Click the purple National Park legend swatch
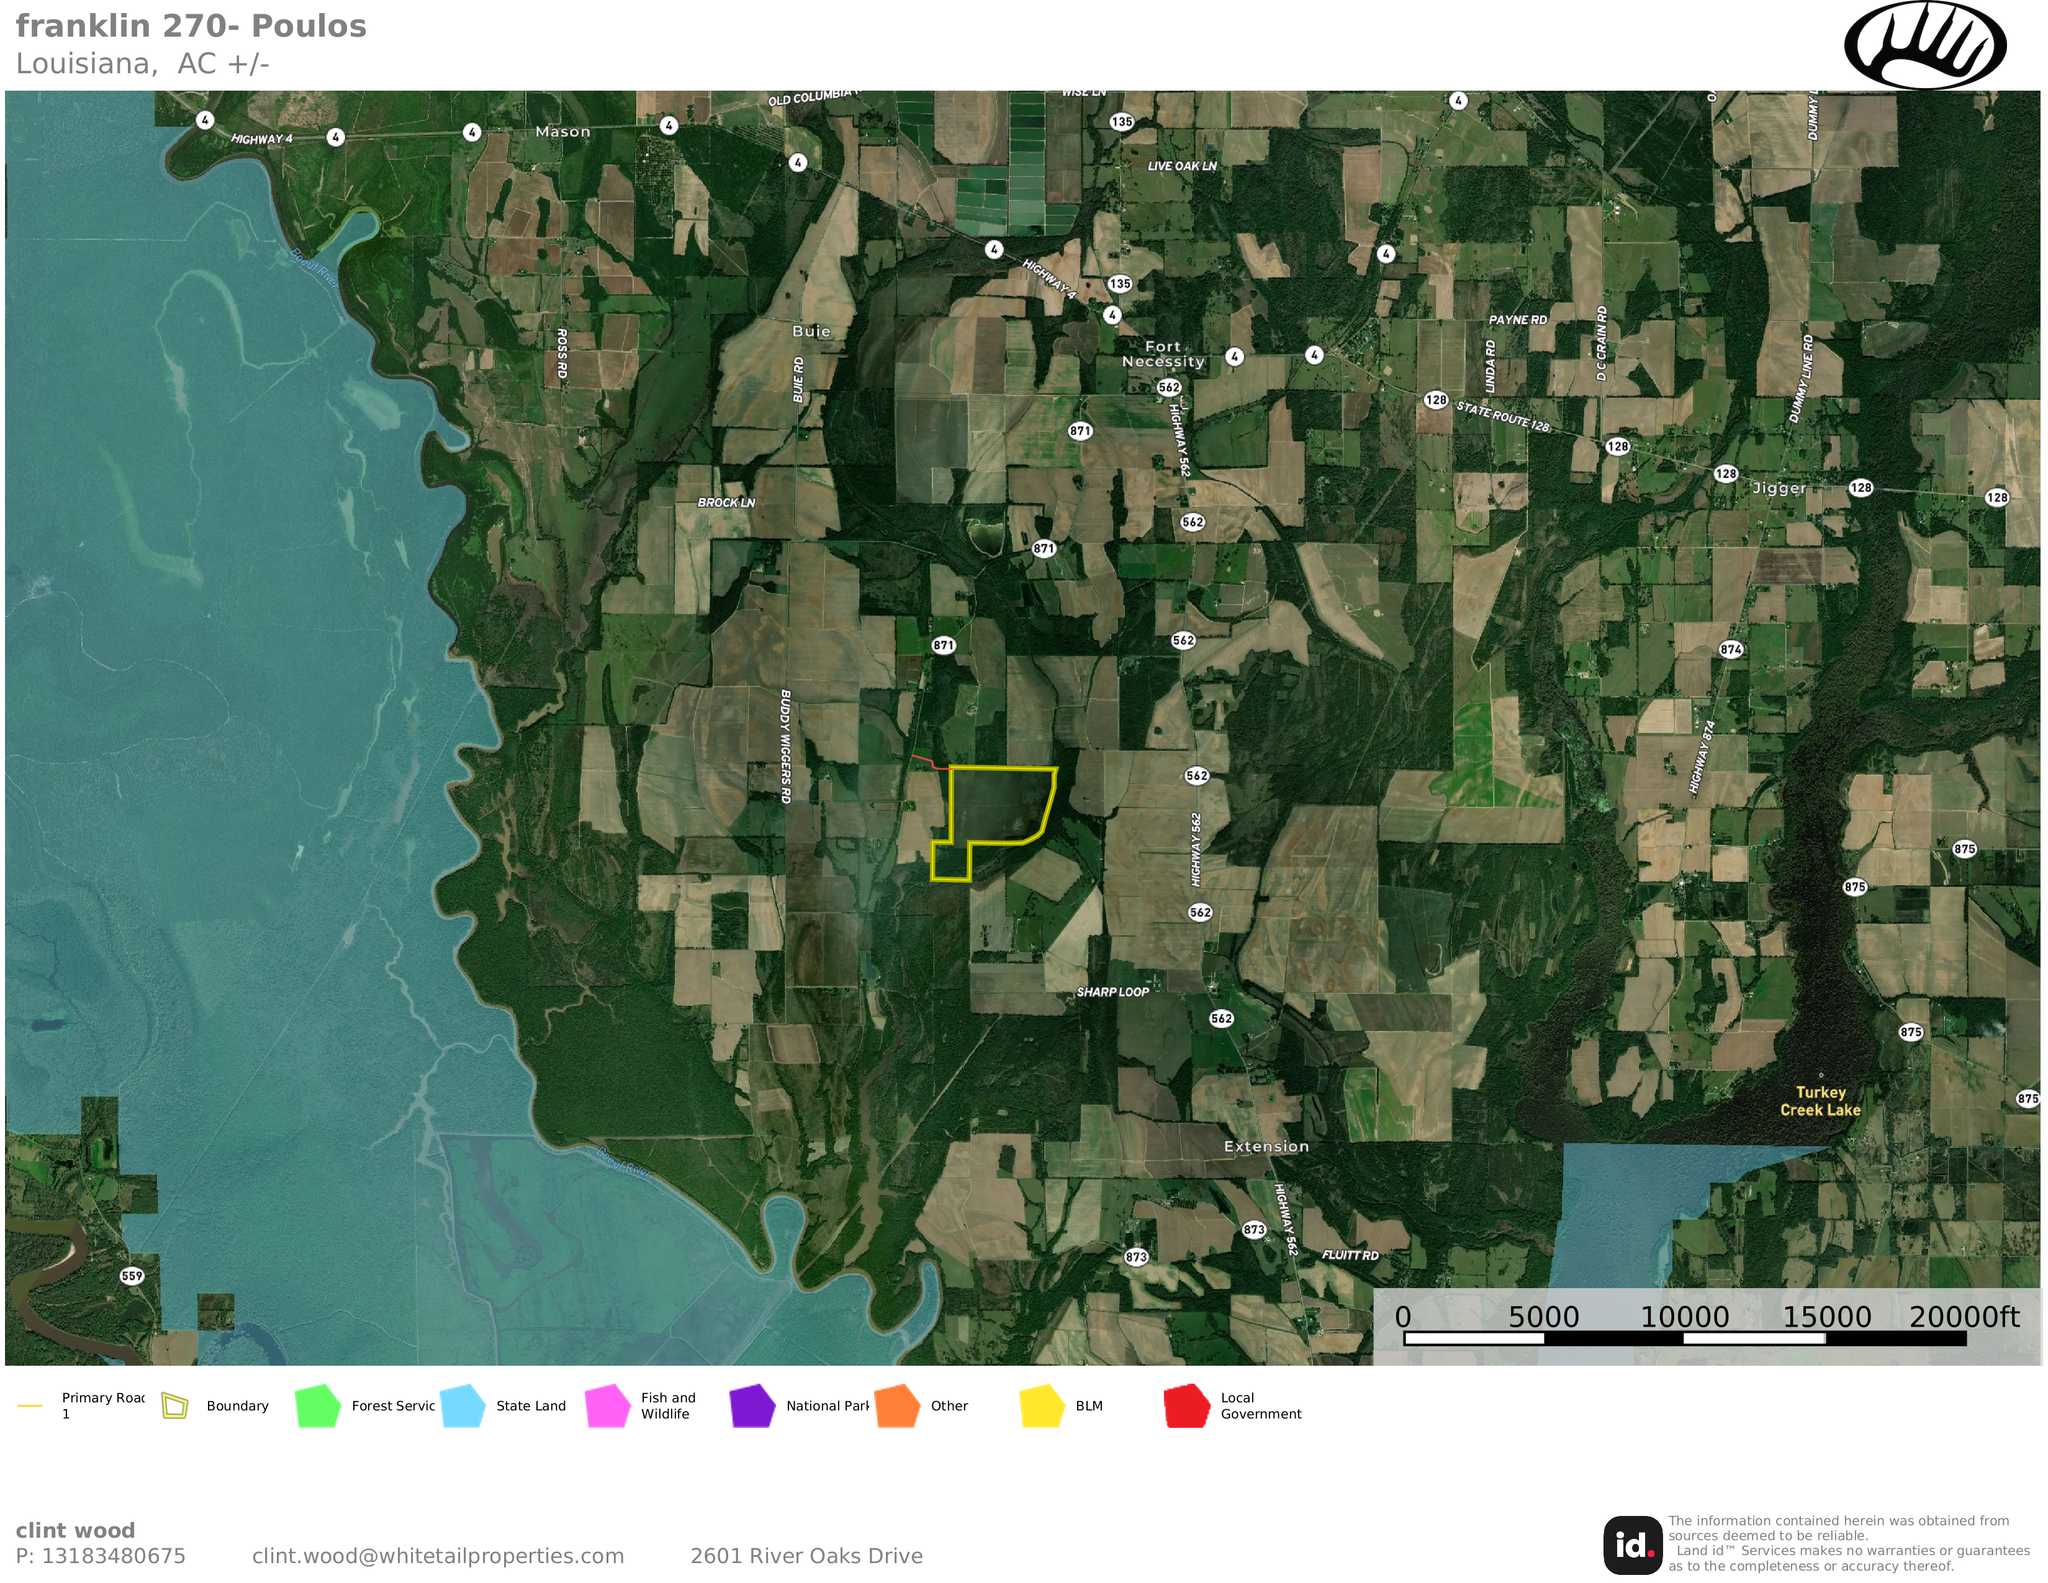This screenshot has height=1583, width=2048. (753, 1406)
